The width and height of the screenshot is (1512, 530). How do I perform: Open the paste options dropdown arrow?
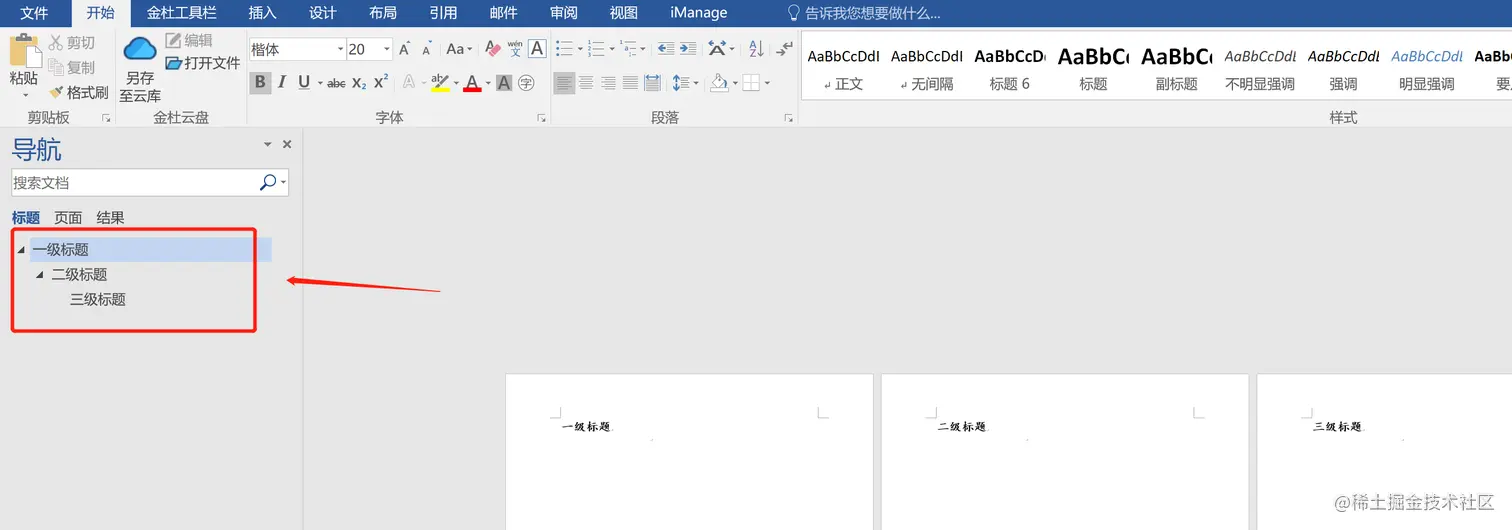click(24, 96)
